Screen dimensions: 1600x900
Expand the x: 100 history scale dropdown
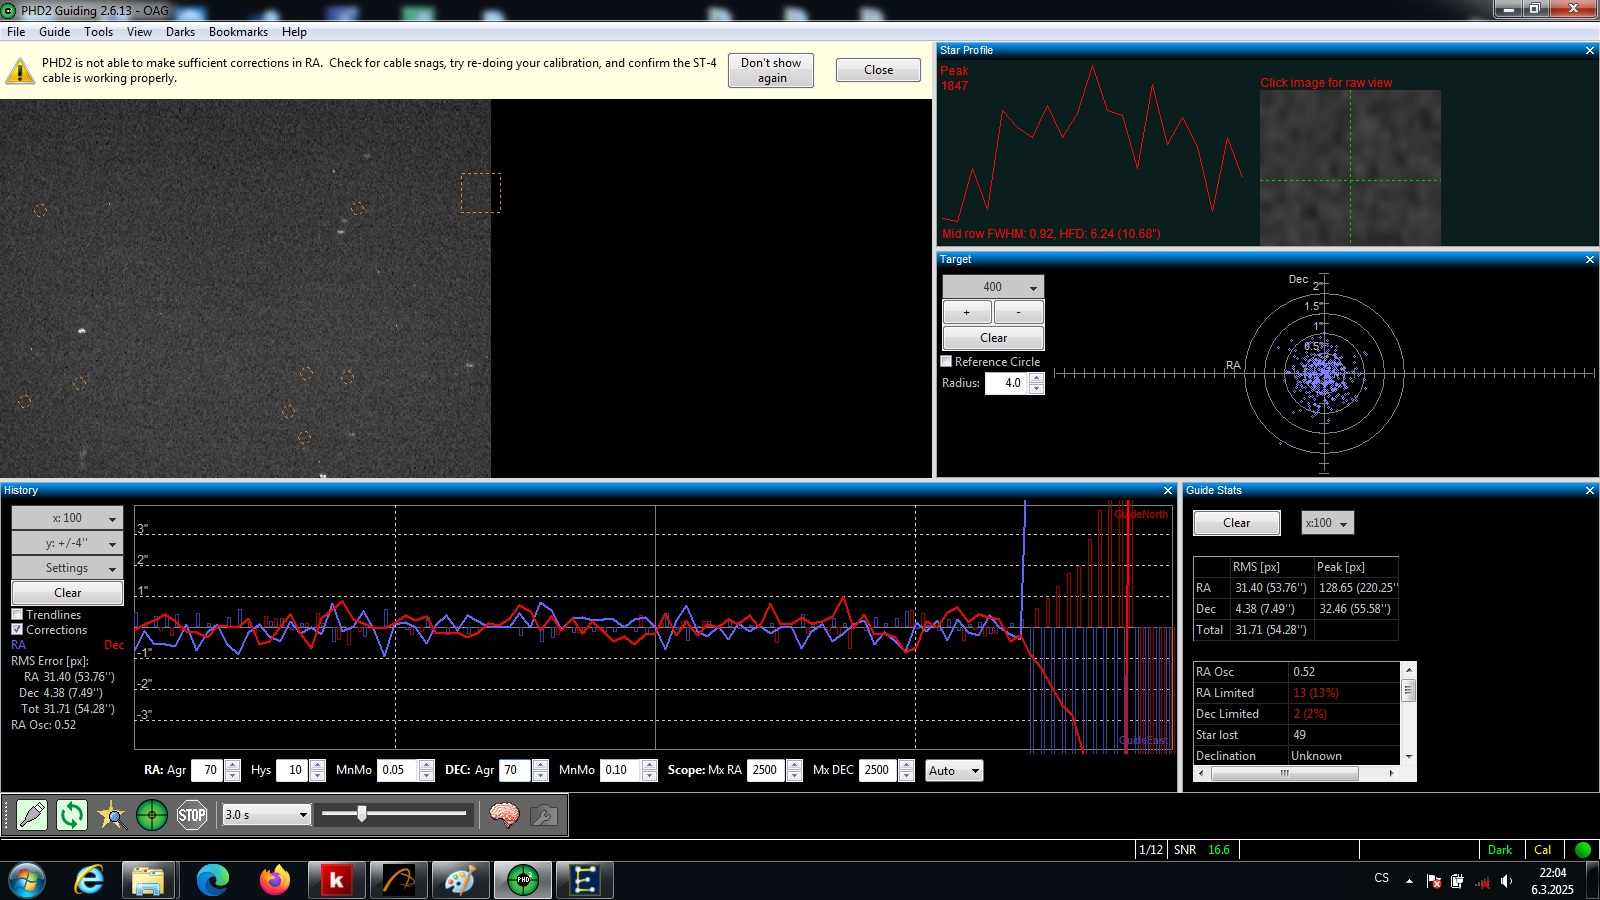point(67,518)
